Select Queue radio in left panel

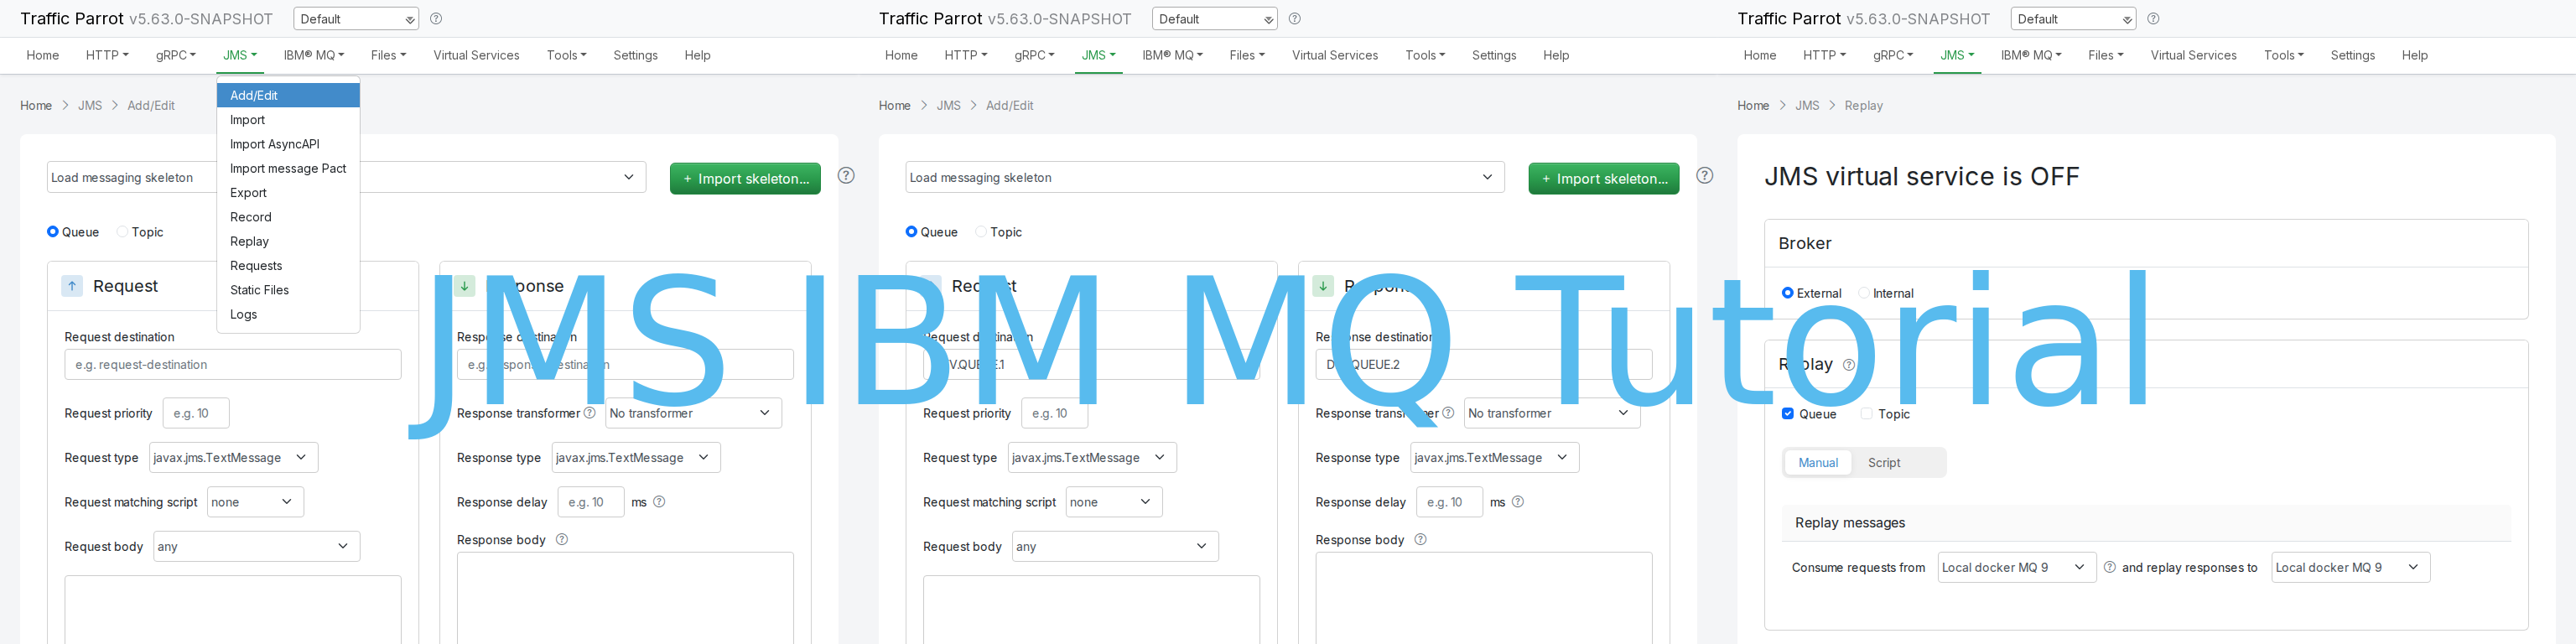[53, 232]
